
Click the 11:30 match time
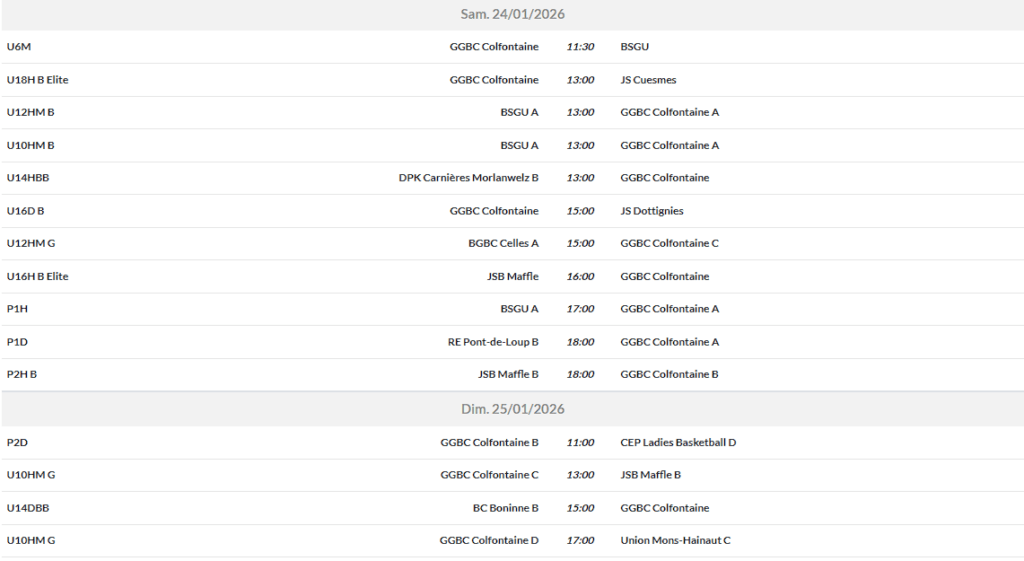tap(580, 47)
